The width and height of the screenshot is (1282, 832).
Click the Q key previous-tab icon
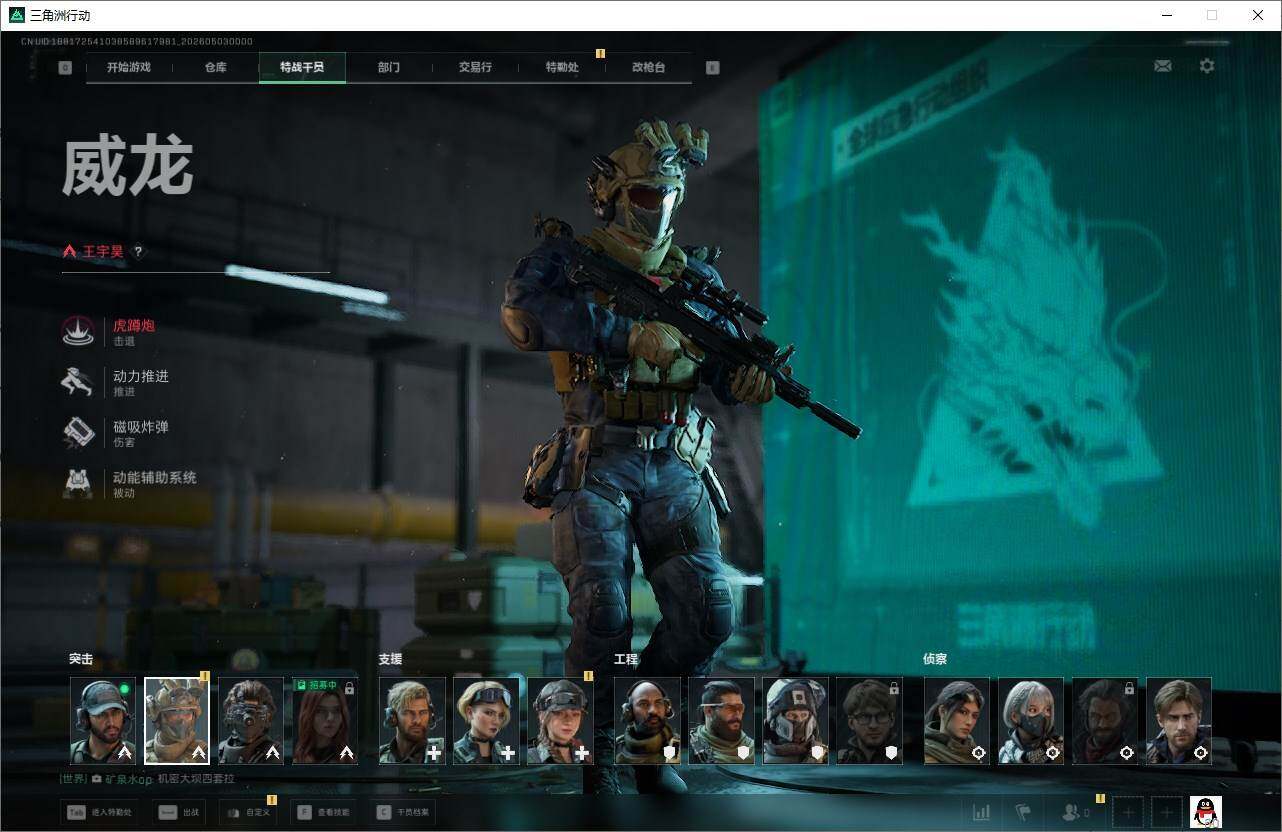coord(65,68)
